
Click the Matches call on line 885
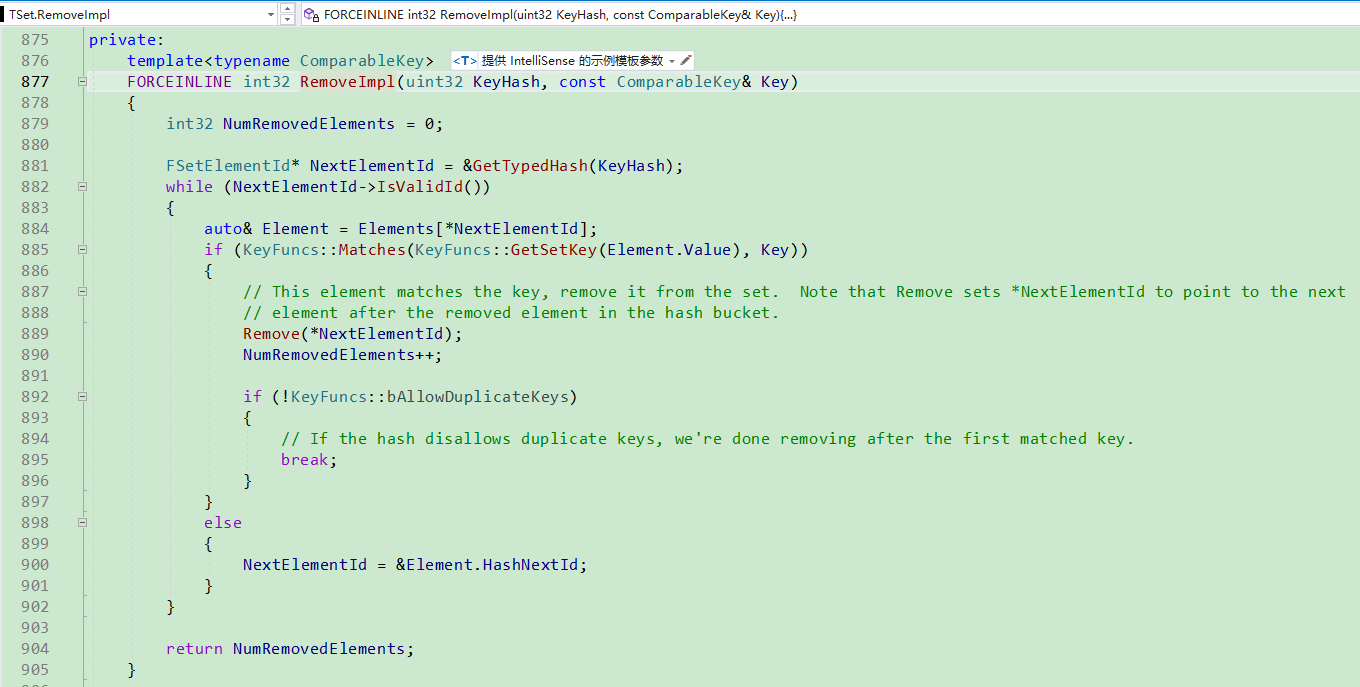pos(371,250)
